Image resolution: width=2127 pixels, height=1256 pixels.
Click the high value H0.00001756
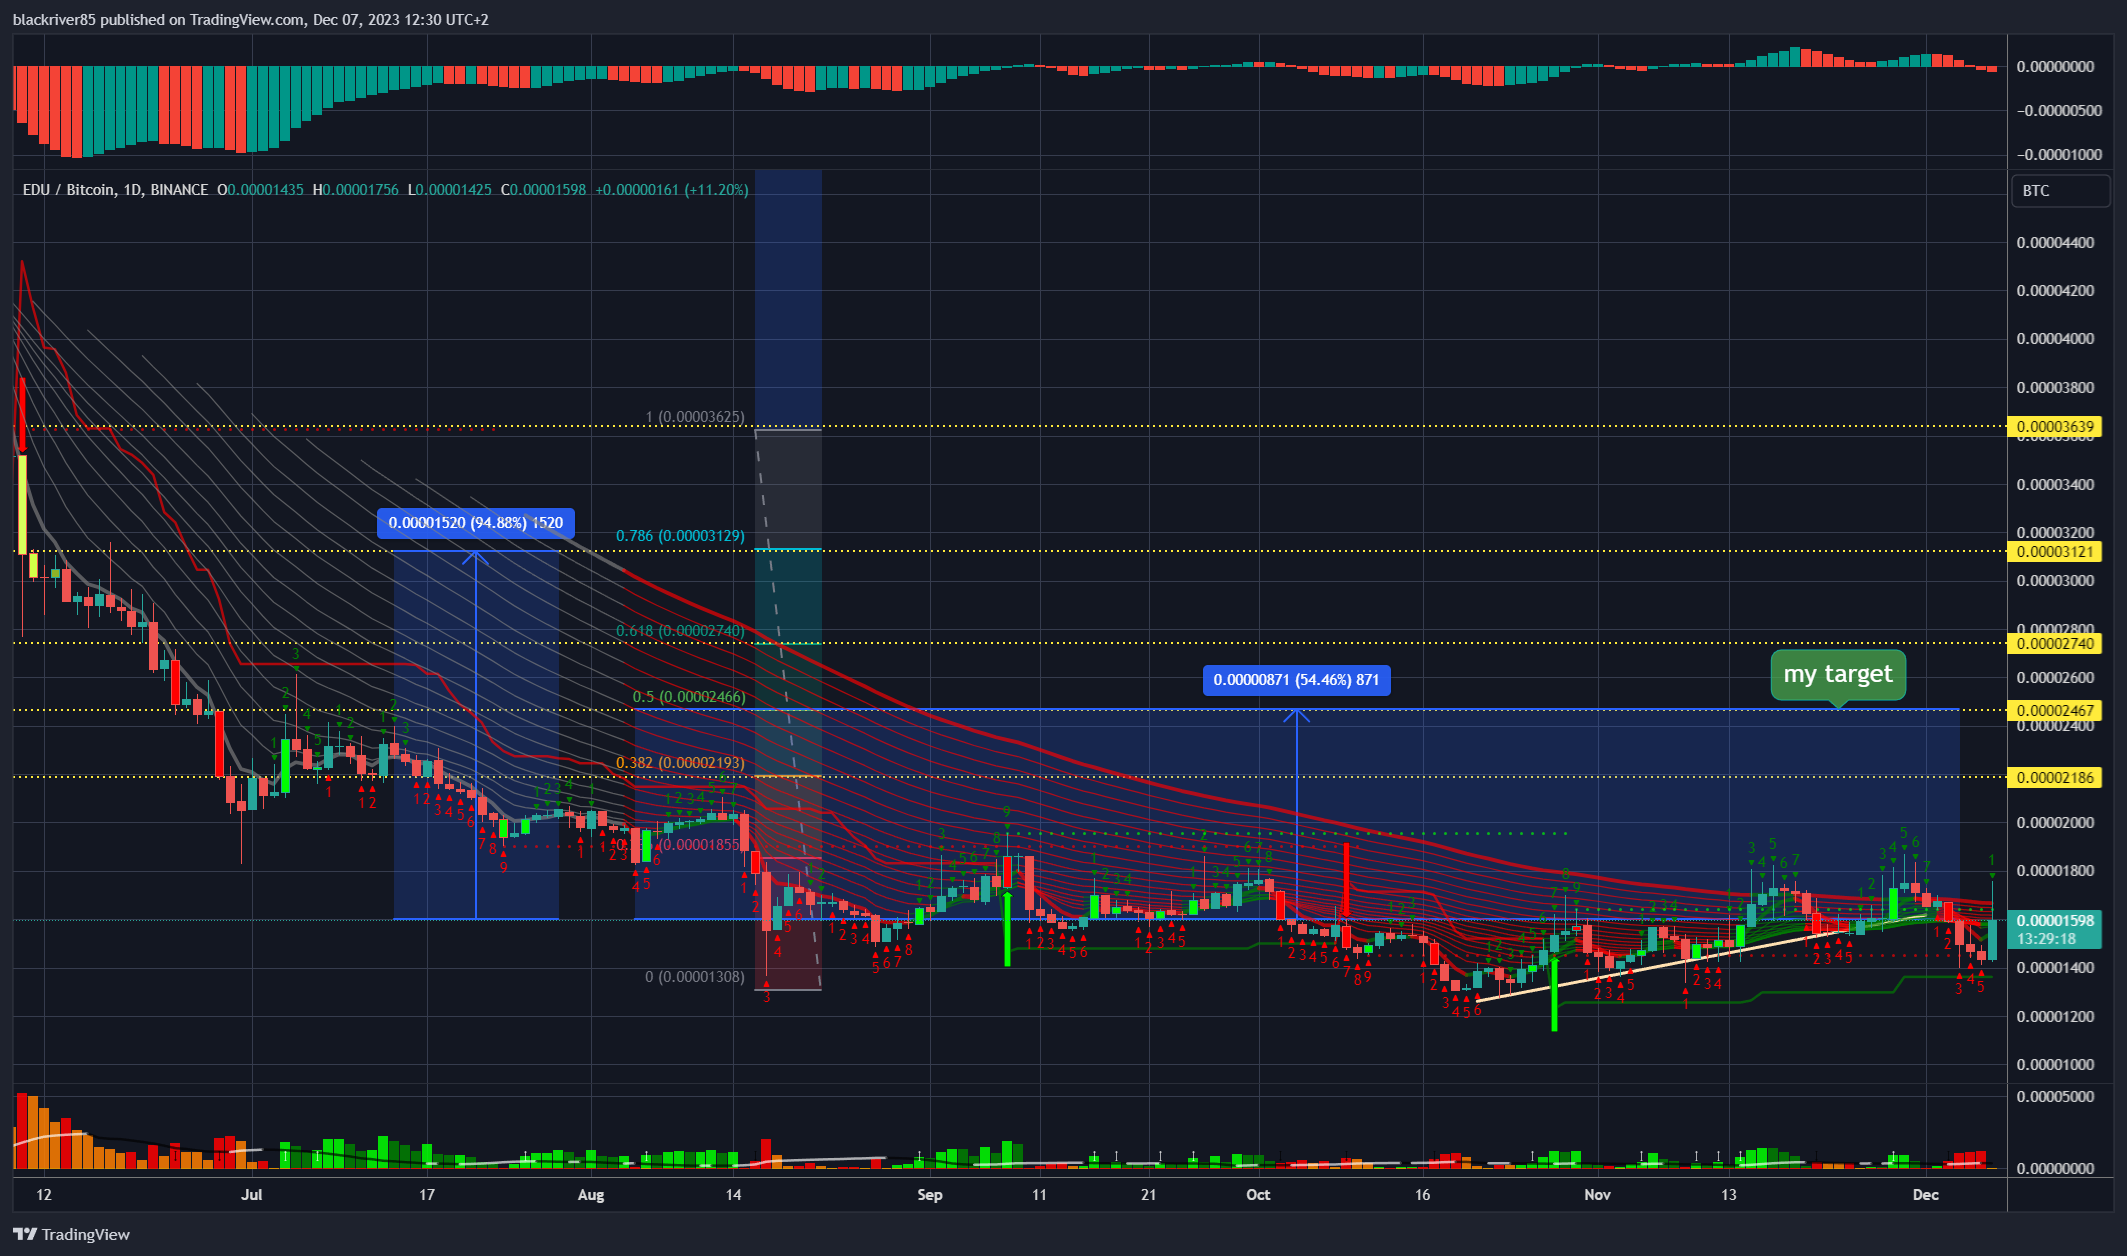click(x=356, y=189)
